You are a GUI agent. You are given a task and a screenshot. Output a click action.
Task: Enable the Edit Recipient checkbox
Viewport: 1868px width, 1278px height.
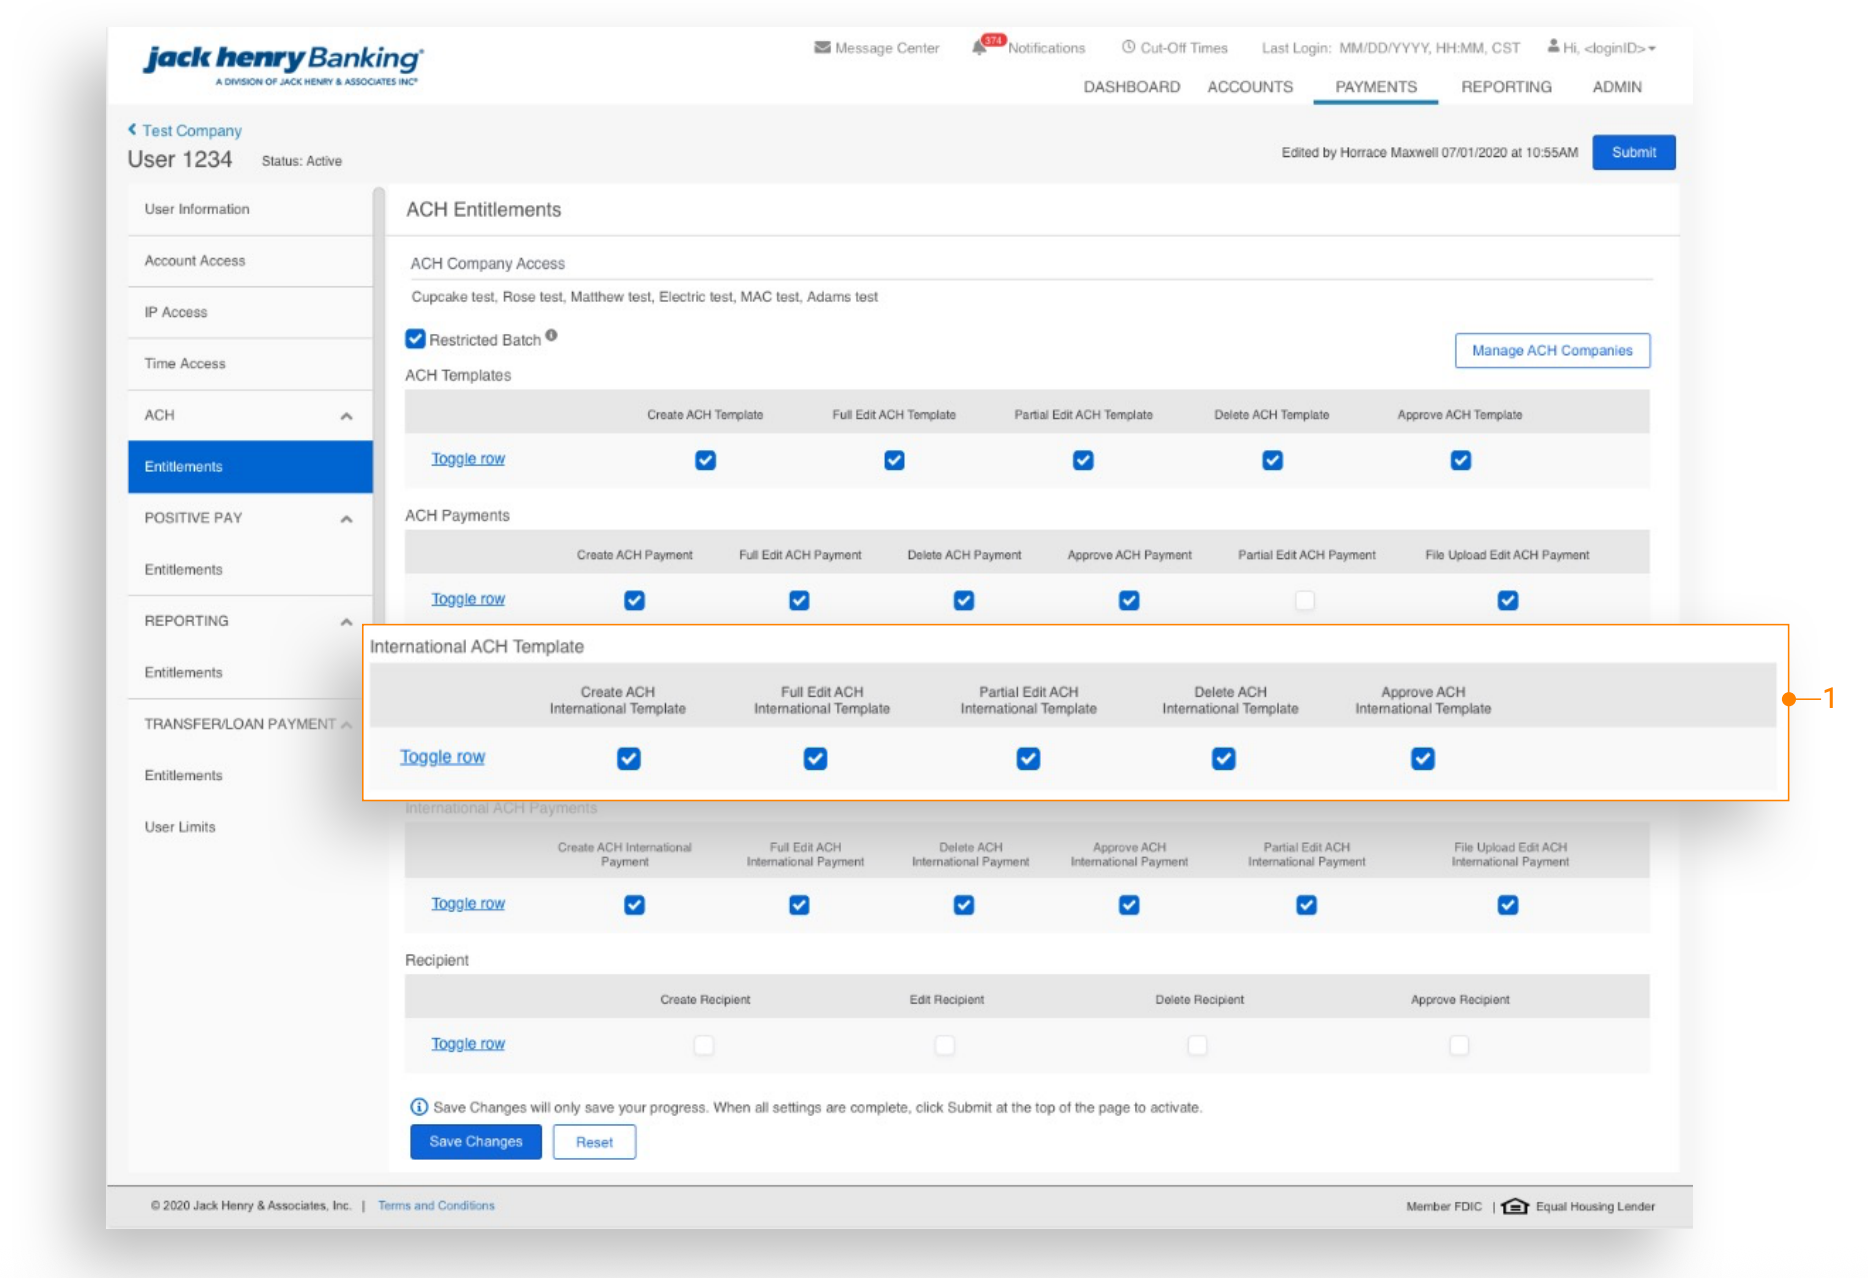click(945, 1045)
